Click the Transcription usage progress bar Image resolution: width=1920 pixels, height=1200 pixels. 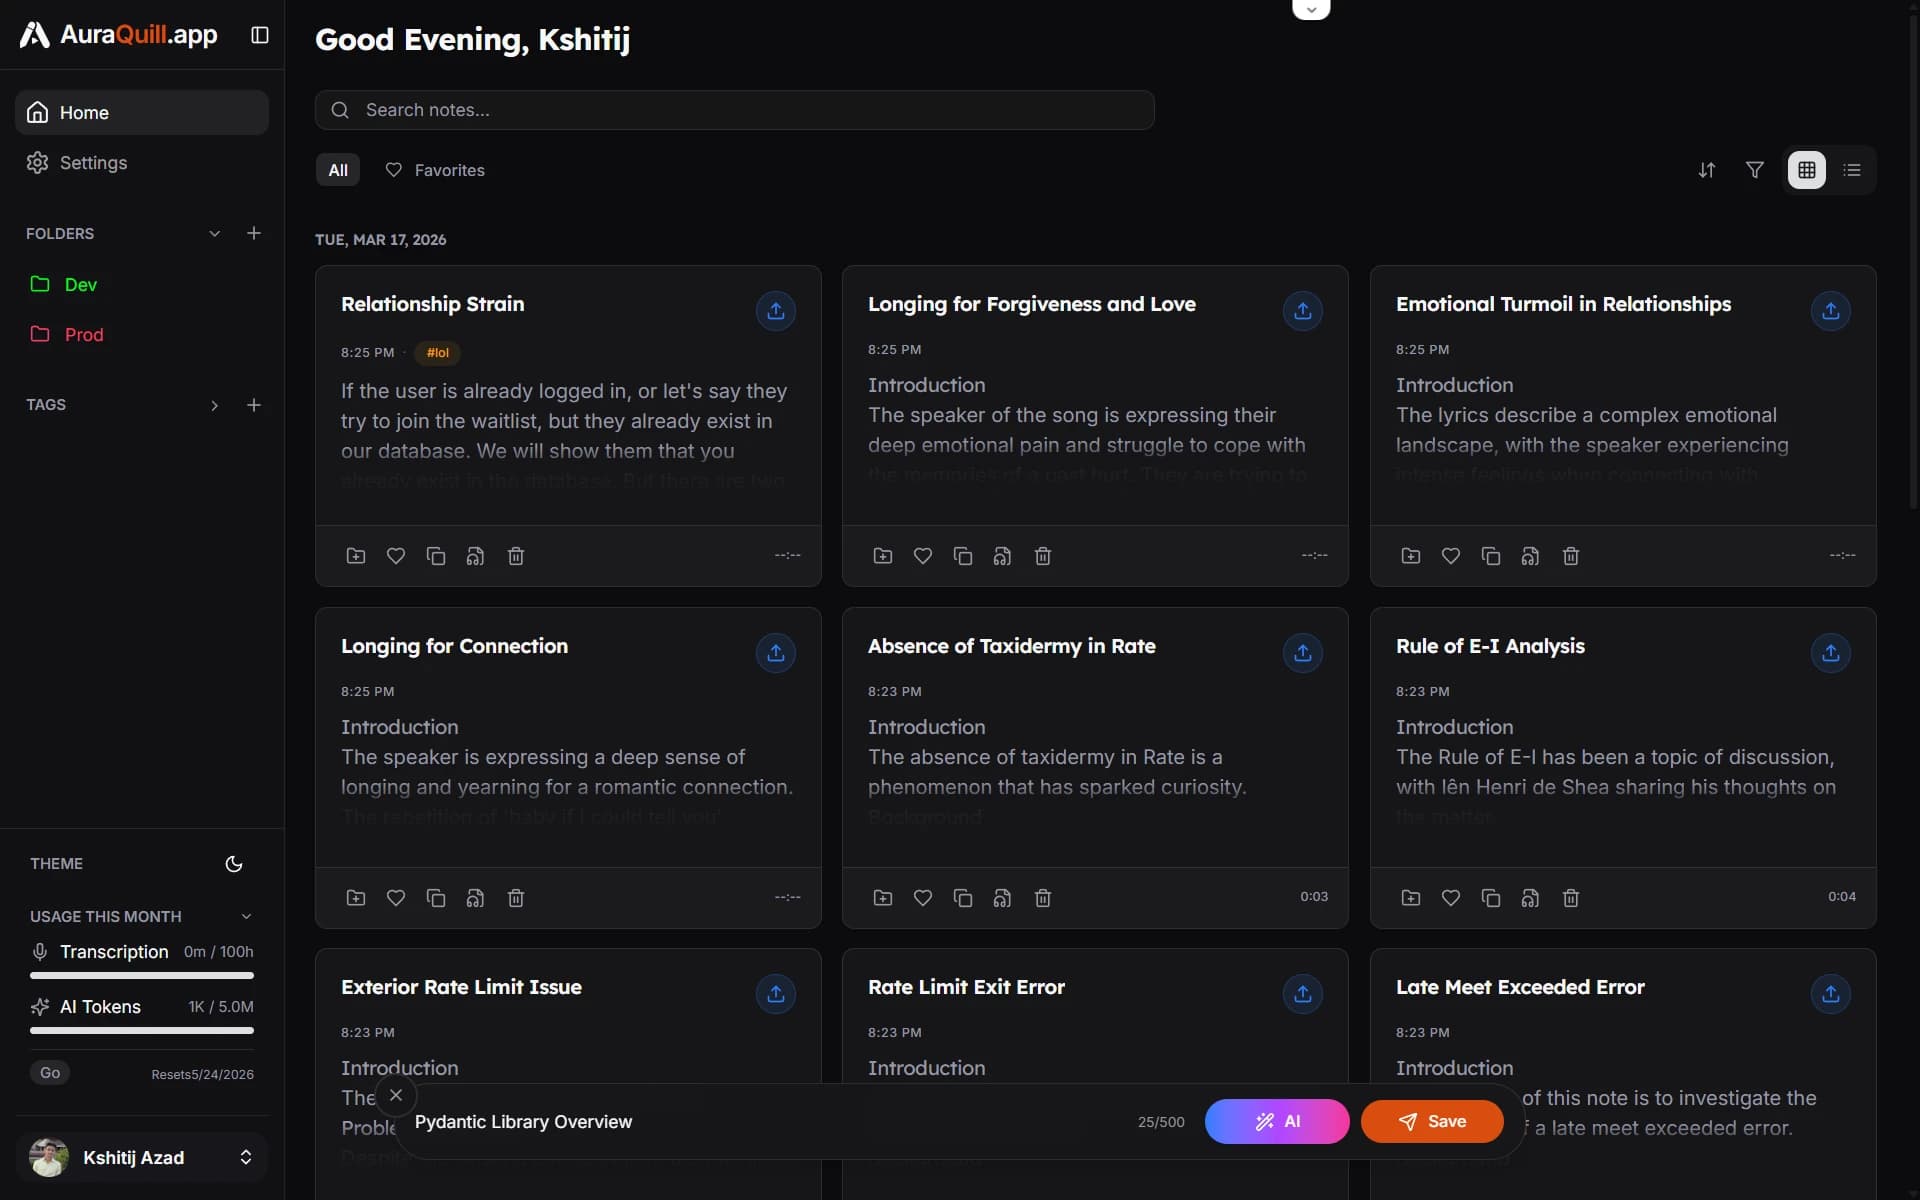click(142, 976)
